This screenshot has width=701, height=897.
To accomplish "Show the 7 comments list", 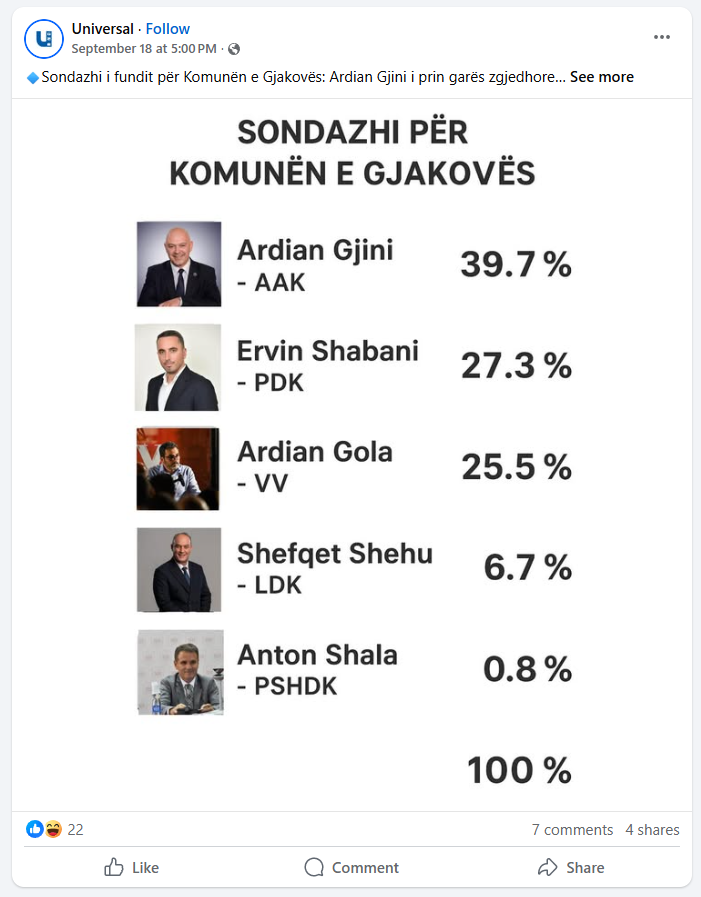I will [x=572, y=830].
